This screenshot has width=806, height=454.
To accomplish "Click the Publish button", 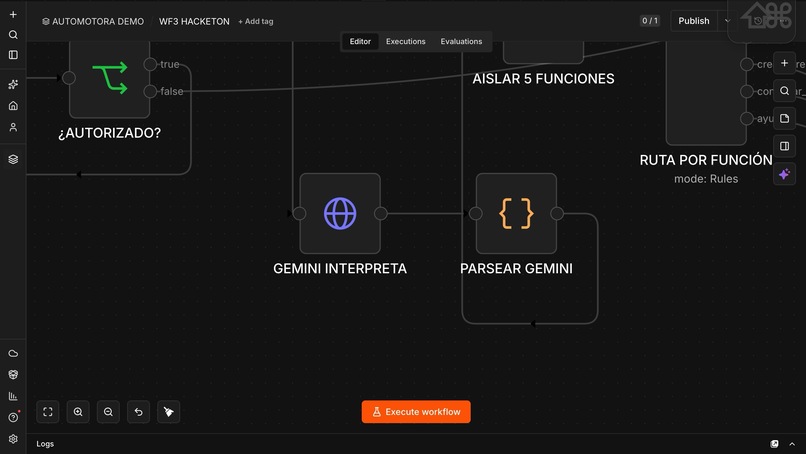I will tap(693, 21).
